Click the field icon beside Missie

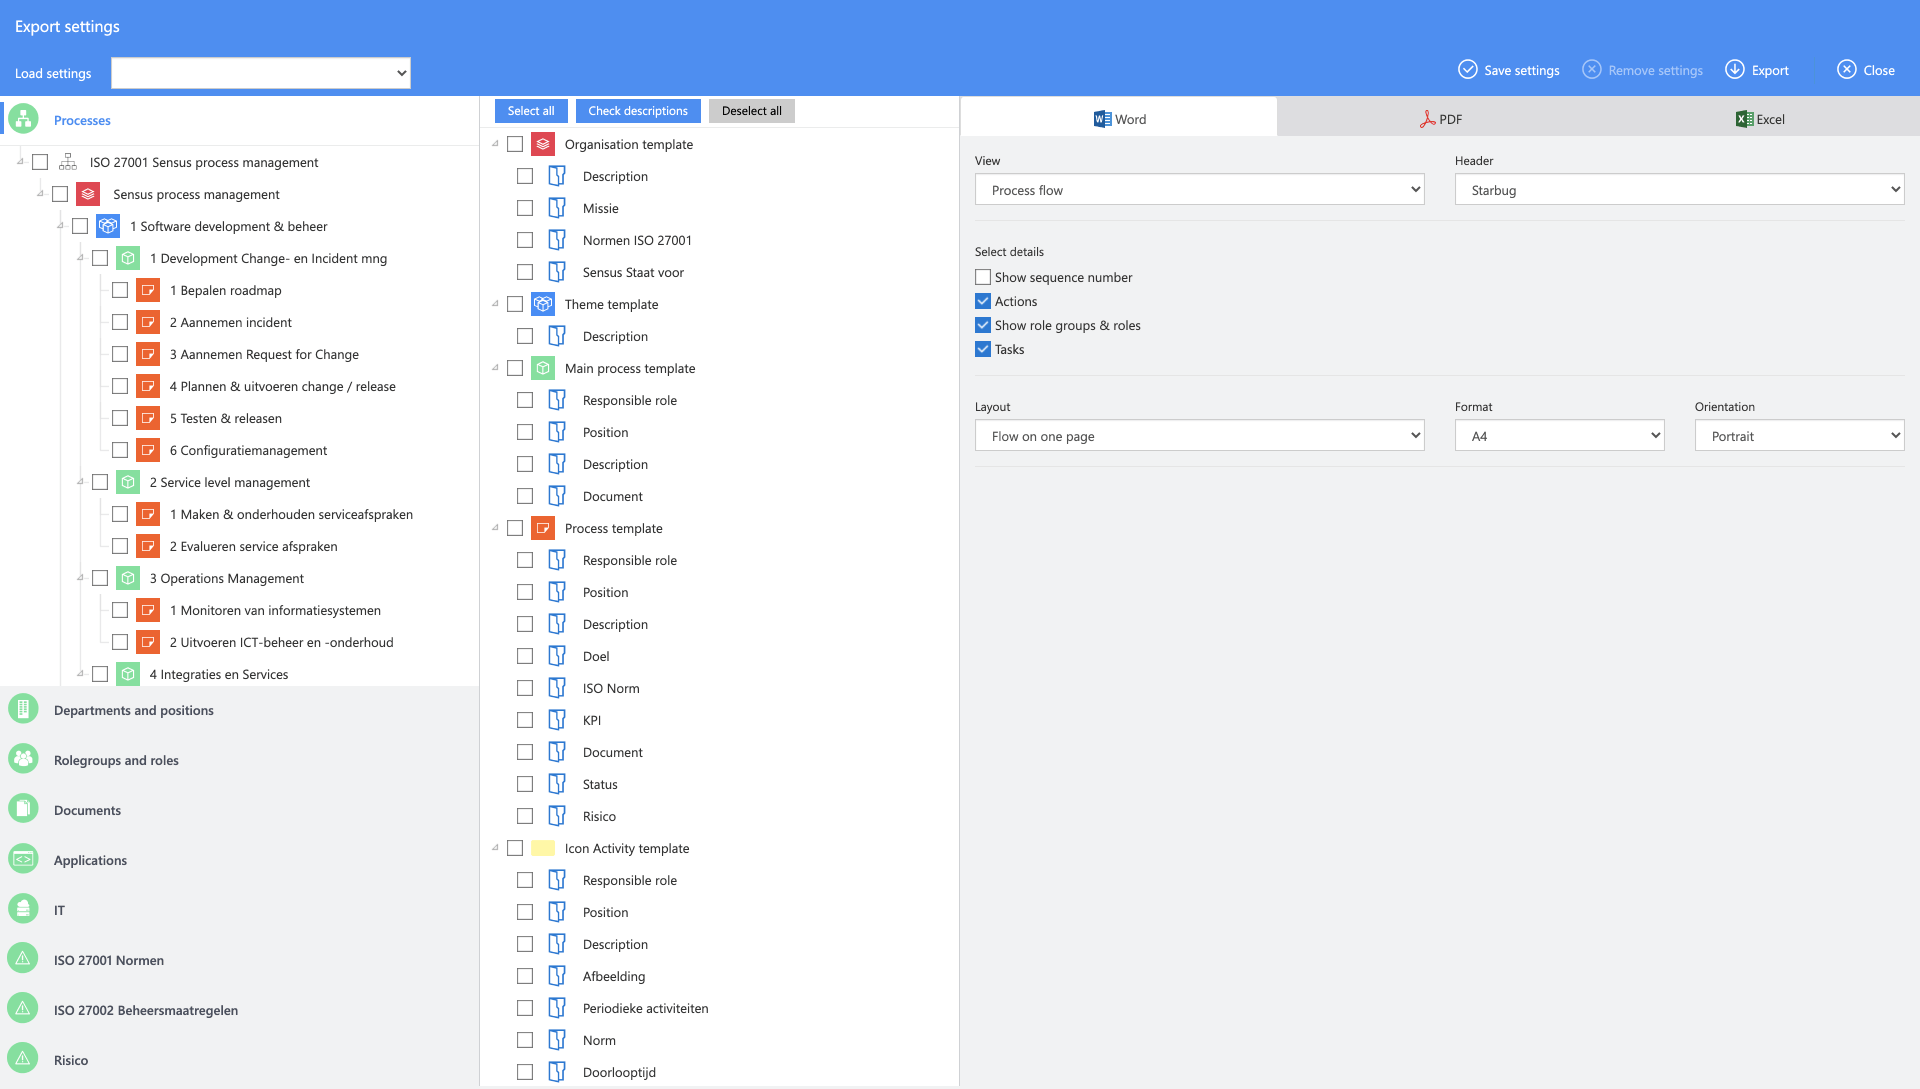pos(557,208)
